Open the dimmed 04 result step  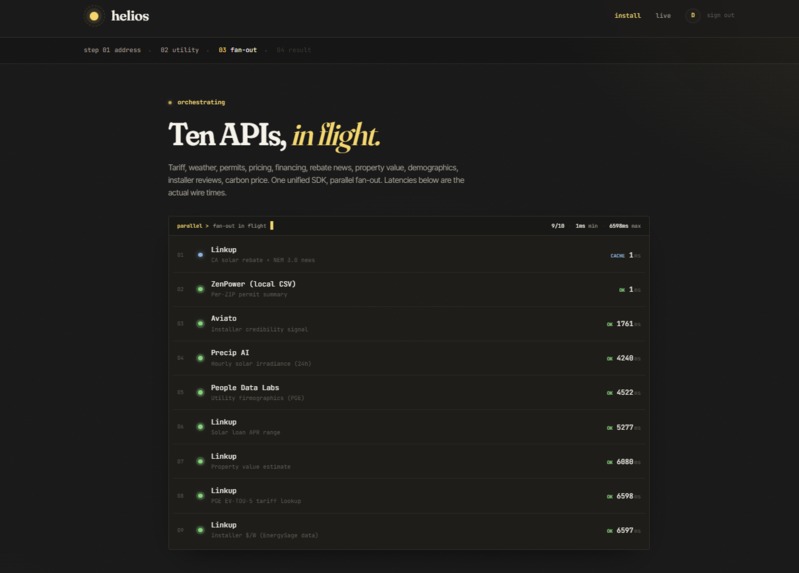[x=294, y=50]
